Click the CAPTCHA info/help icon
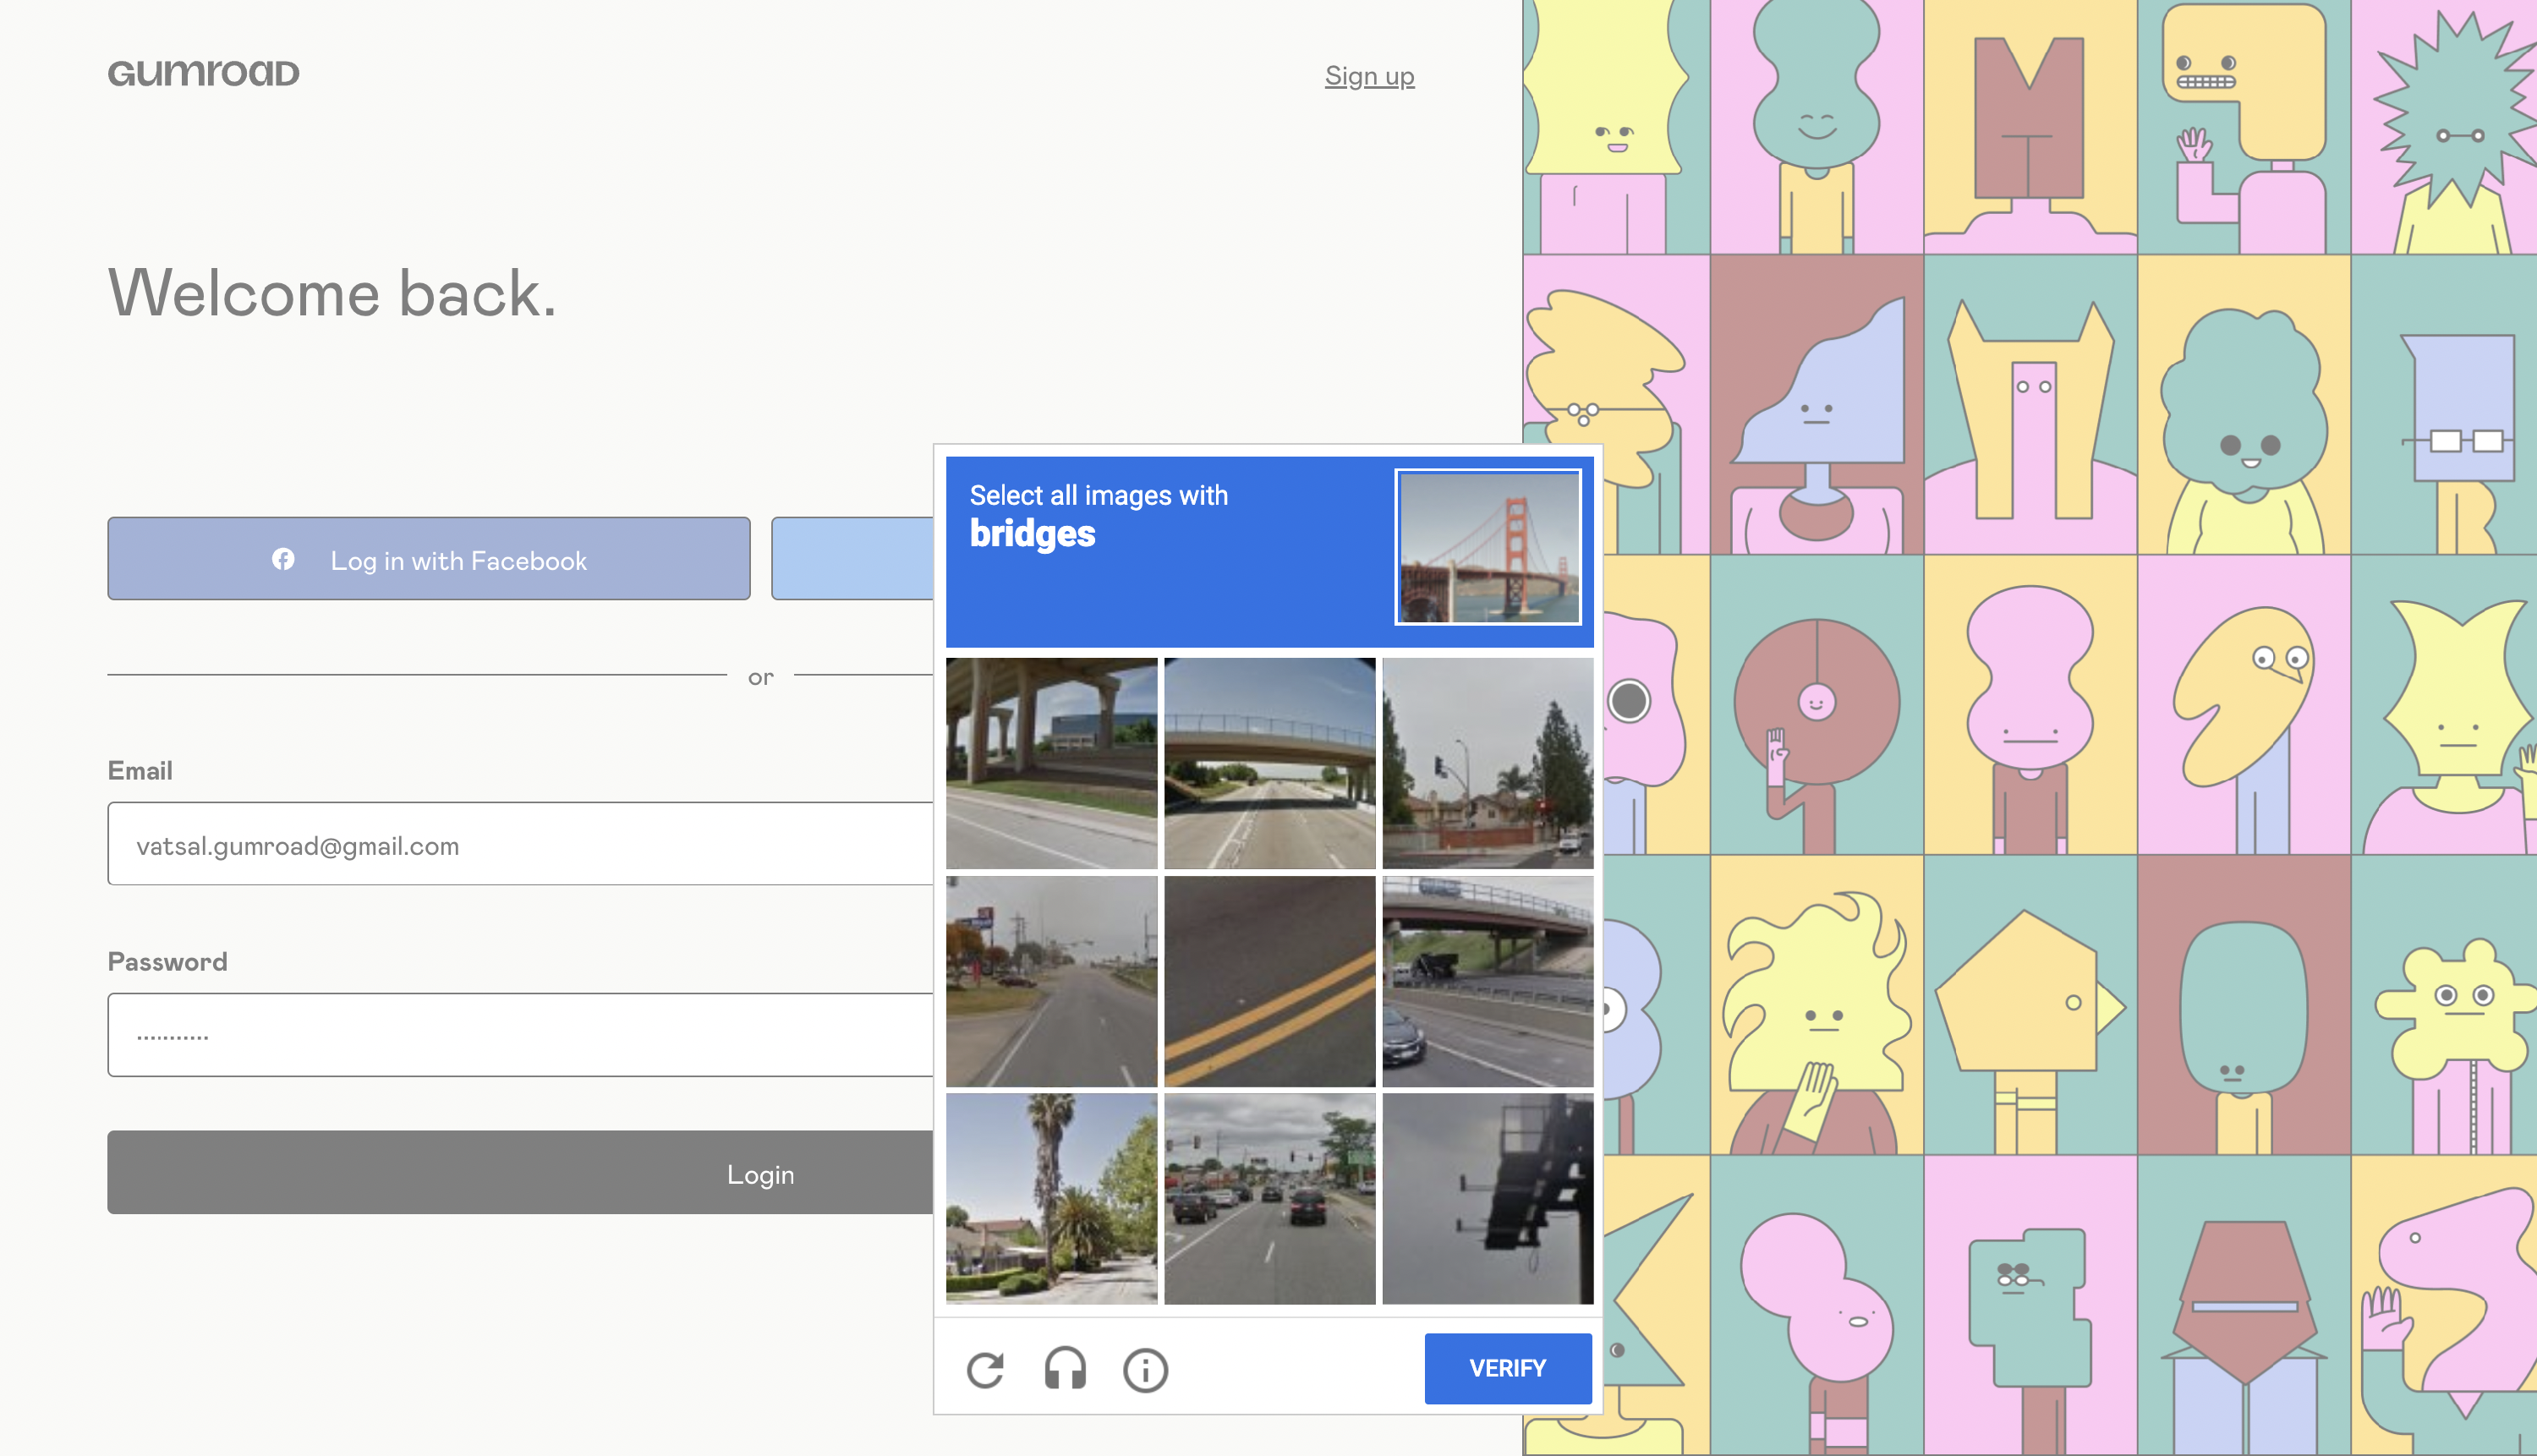 coord(1145,1367)
